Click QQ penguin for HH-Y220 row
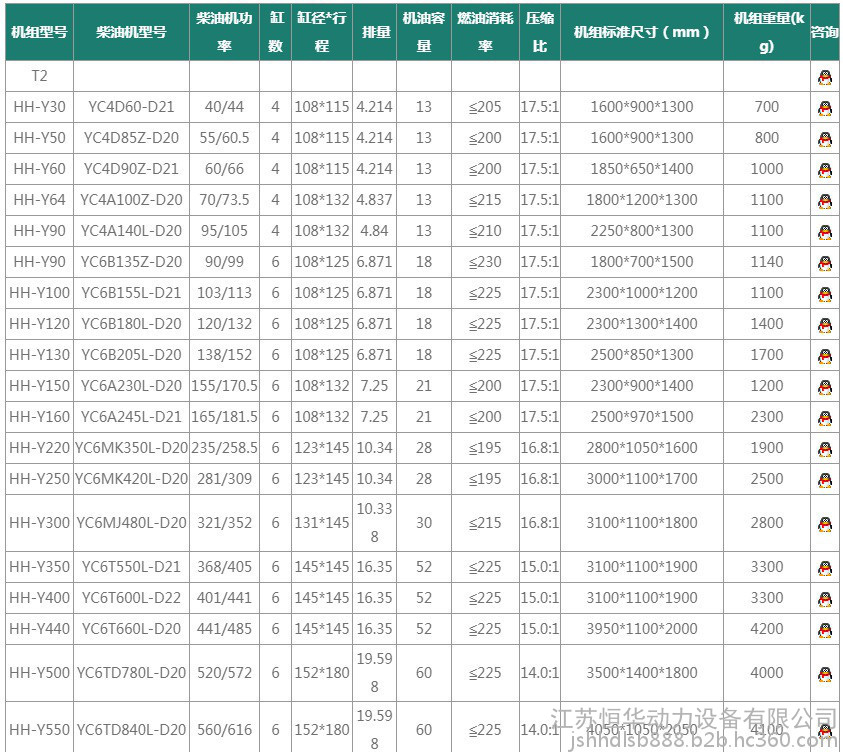 point(825,450)
